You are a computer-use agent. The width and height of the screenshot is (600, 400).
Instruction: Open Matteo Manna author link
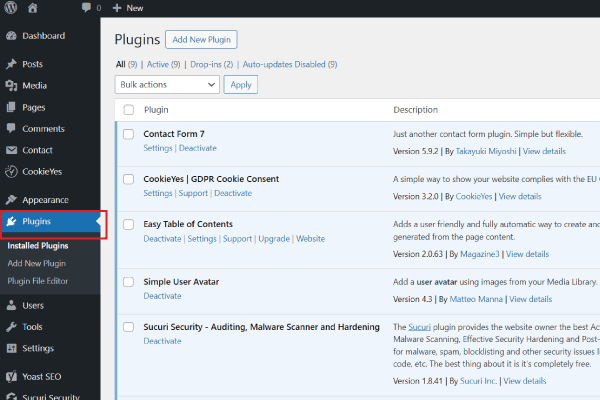coord(476,299)
